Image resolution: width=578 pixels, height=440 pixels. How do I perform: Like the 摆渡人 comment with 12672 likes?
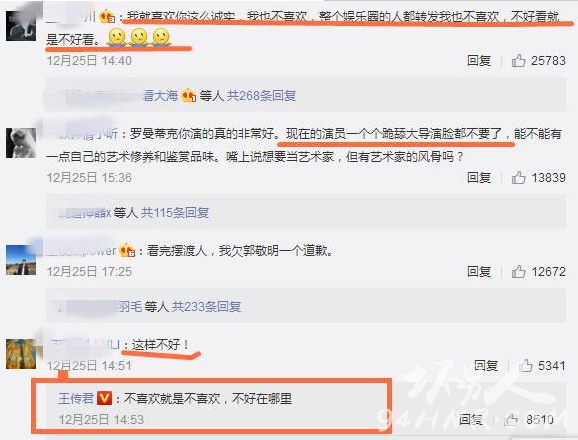pos(518,272)
